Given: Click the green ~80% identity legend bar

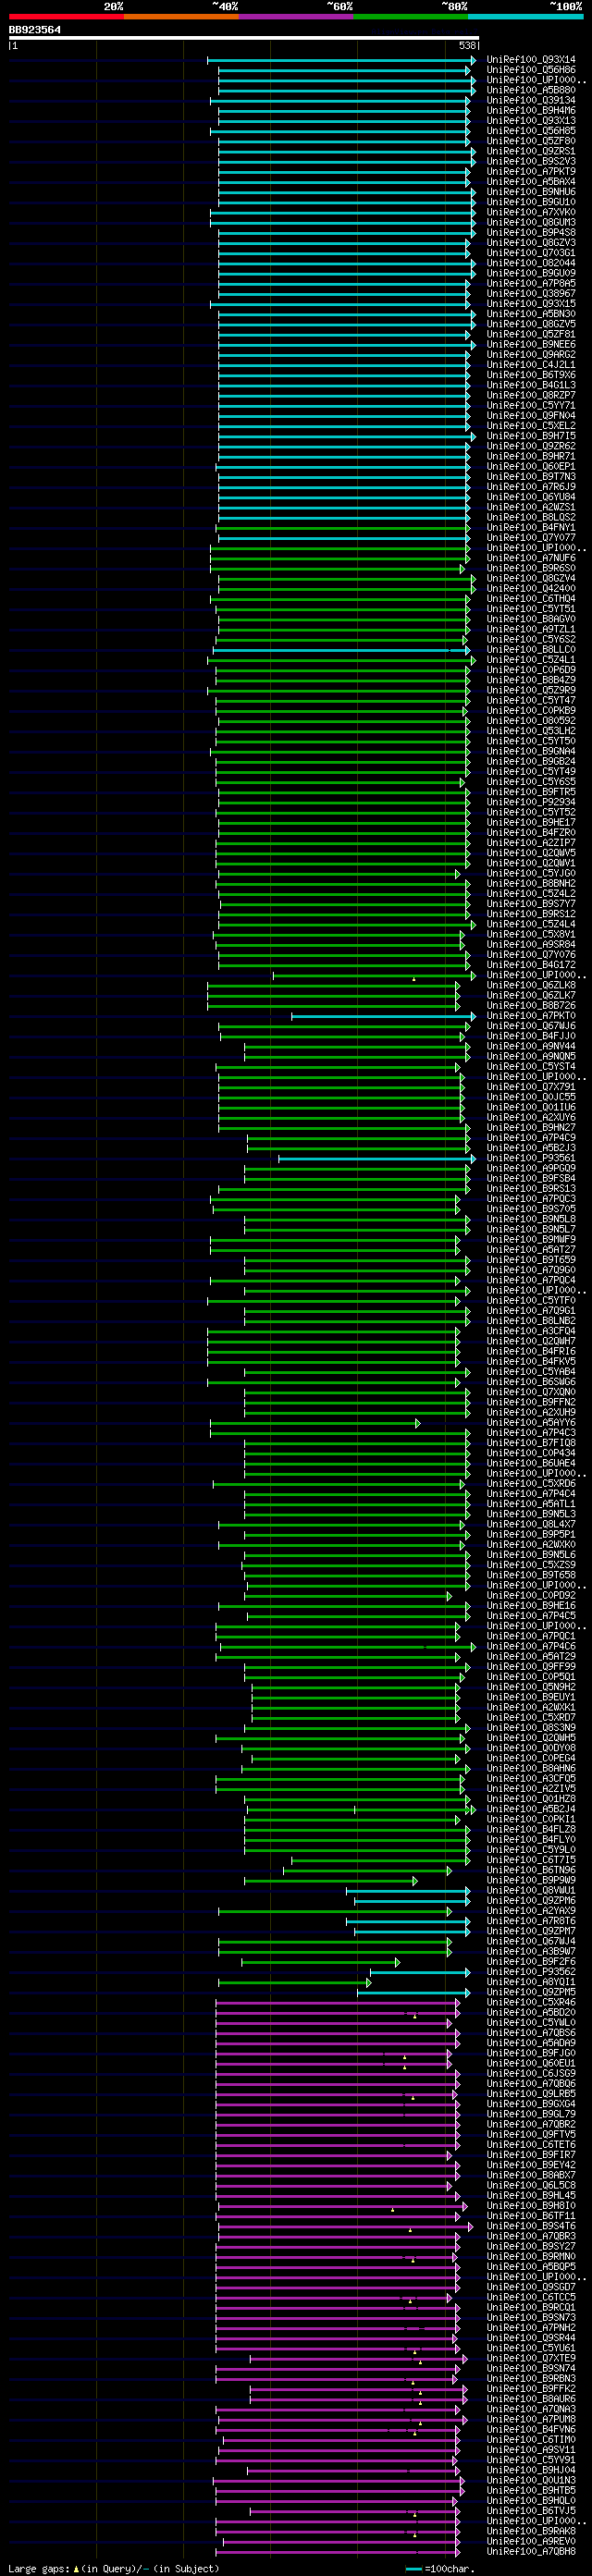Looking at the screenshot, I should [x=411, y=17].
